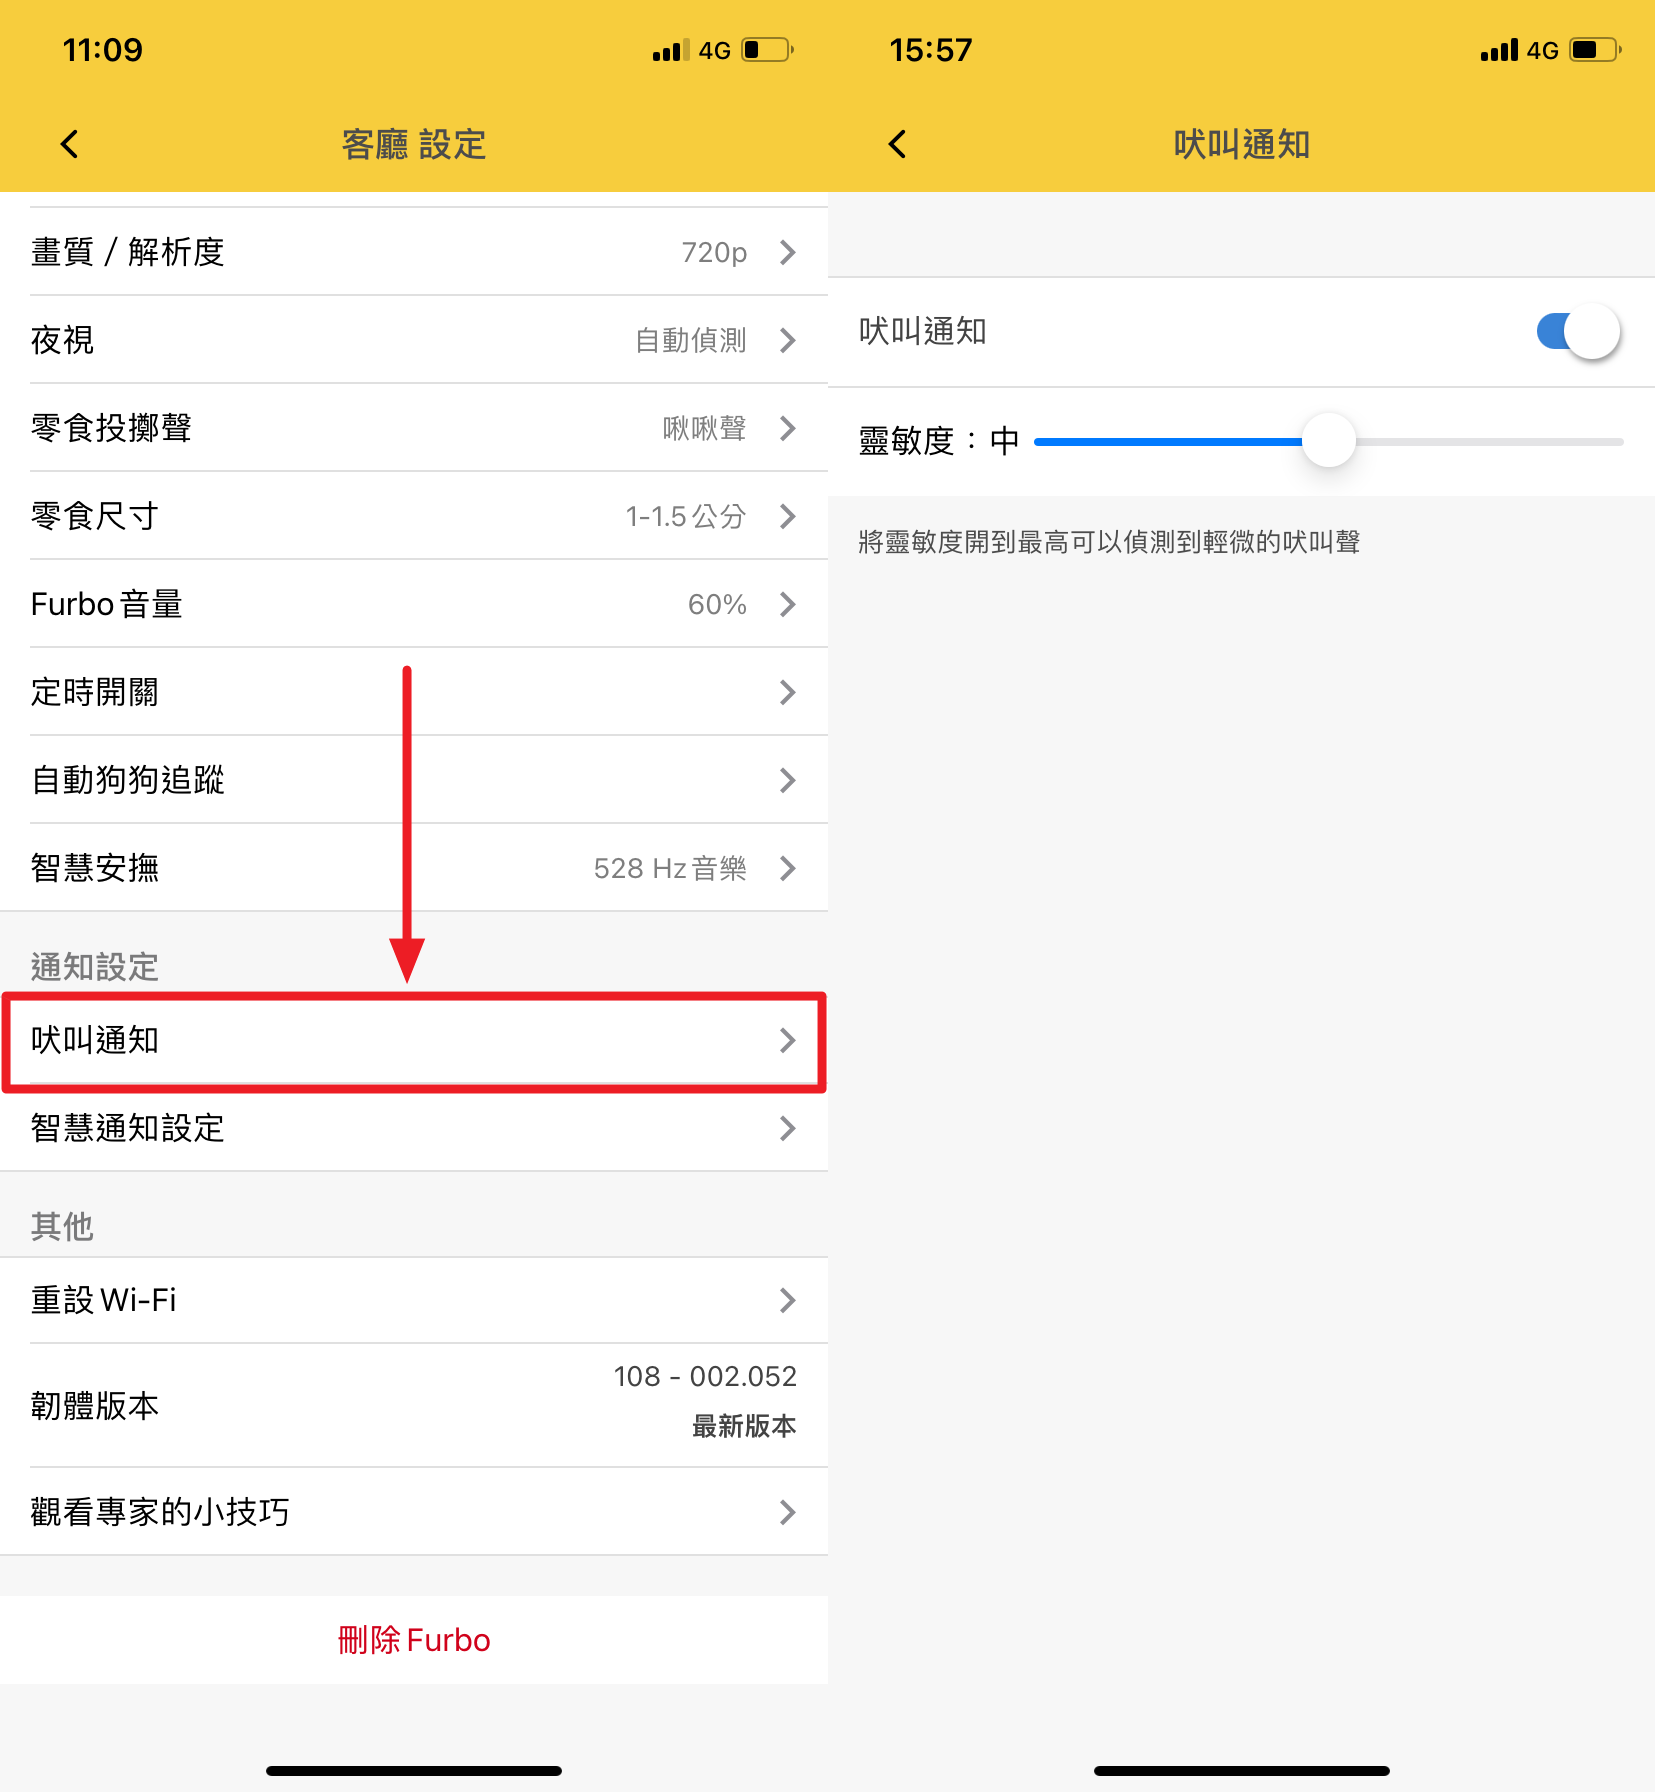Tap left phone's 4G signal indicator
Image resolution: width=1655 pixels, height=1792 pixels.
tap(692, 50)
